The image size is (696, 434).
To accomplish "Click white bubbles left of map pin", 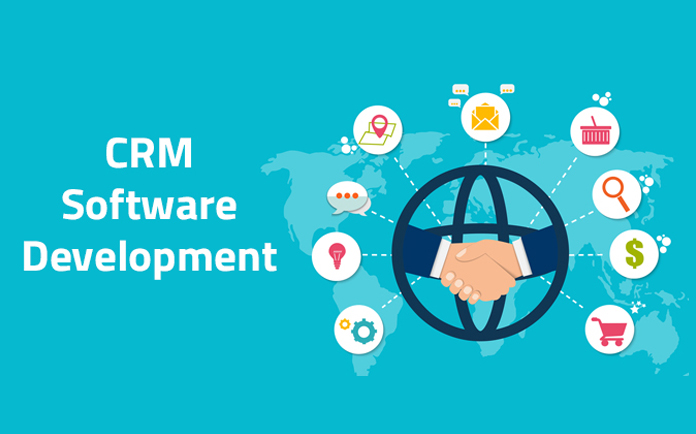I will (x=348, y=146).
